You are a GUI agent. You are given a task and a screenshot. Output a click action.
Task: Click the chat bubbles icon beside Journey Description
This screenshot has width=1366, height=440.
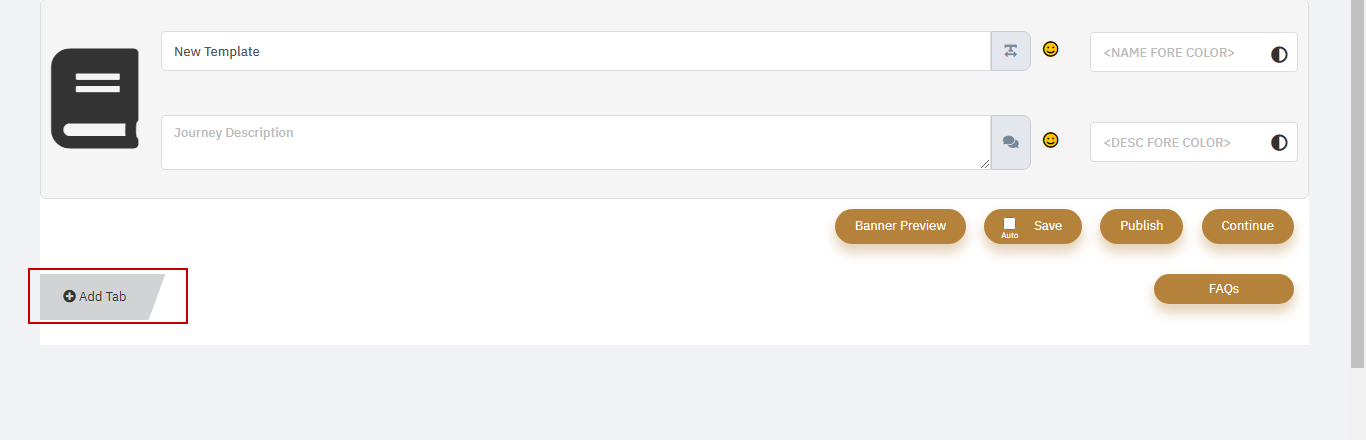pyautogui.click(x=1010, y=142)
